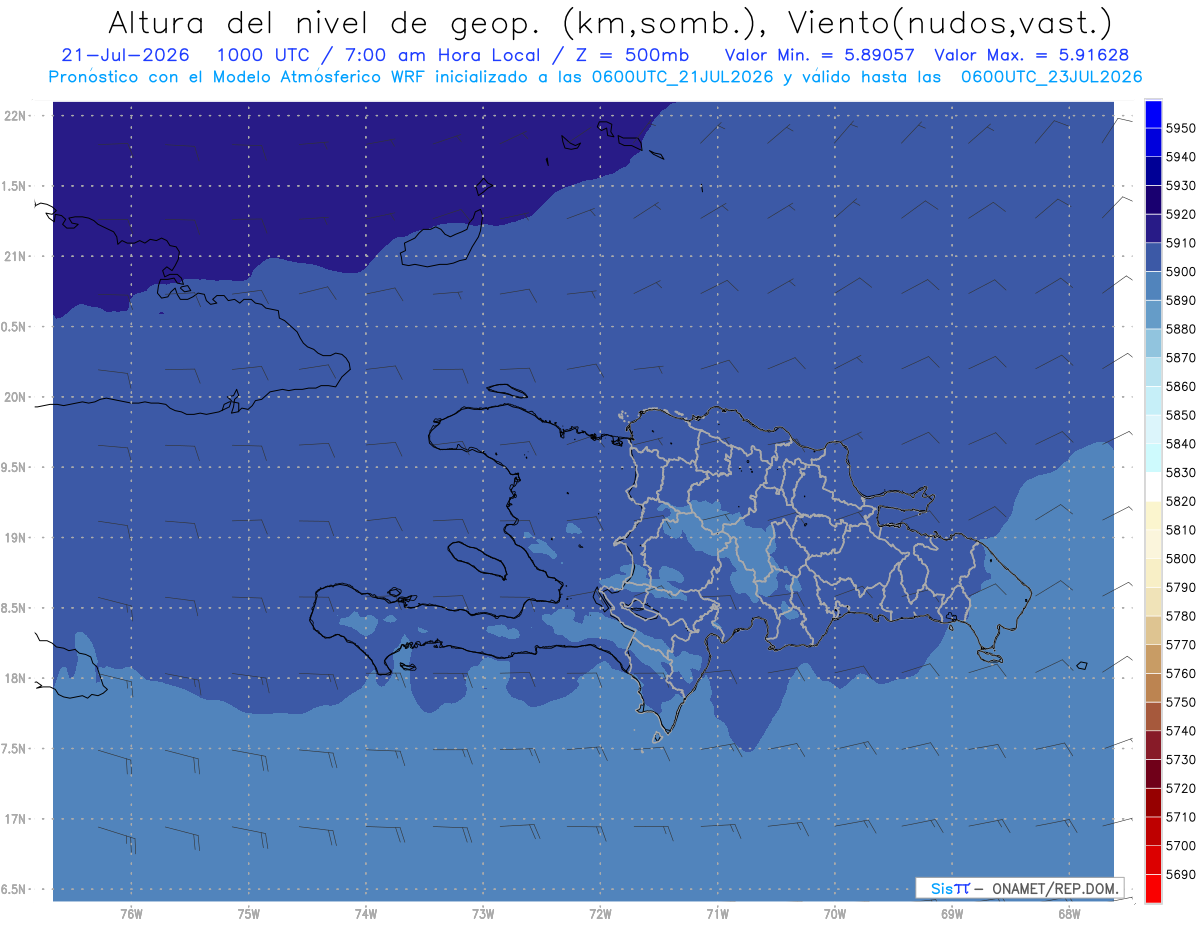Click the "74W" longitude axis label
This screenshot has height=927, width=1200.
[x=366, y=914]
